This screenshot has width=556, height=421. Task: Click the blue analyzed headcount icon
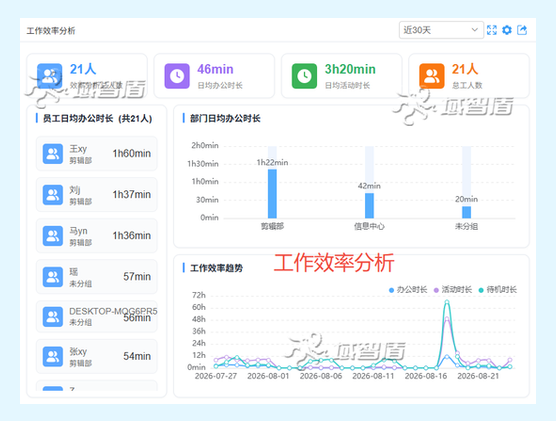click(50, 76)
